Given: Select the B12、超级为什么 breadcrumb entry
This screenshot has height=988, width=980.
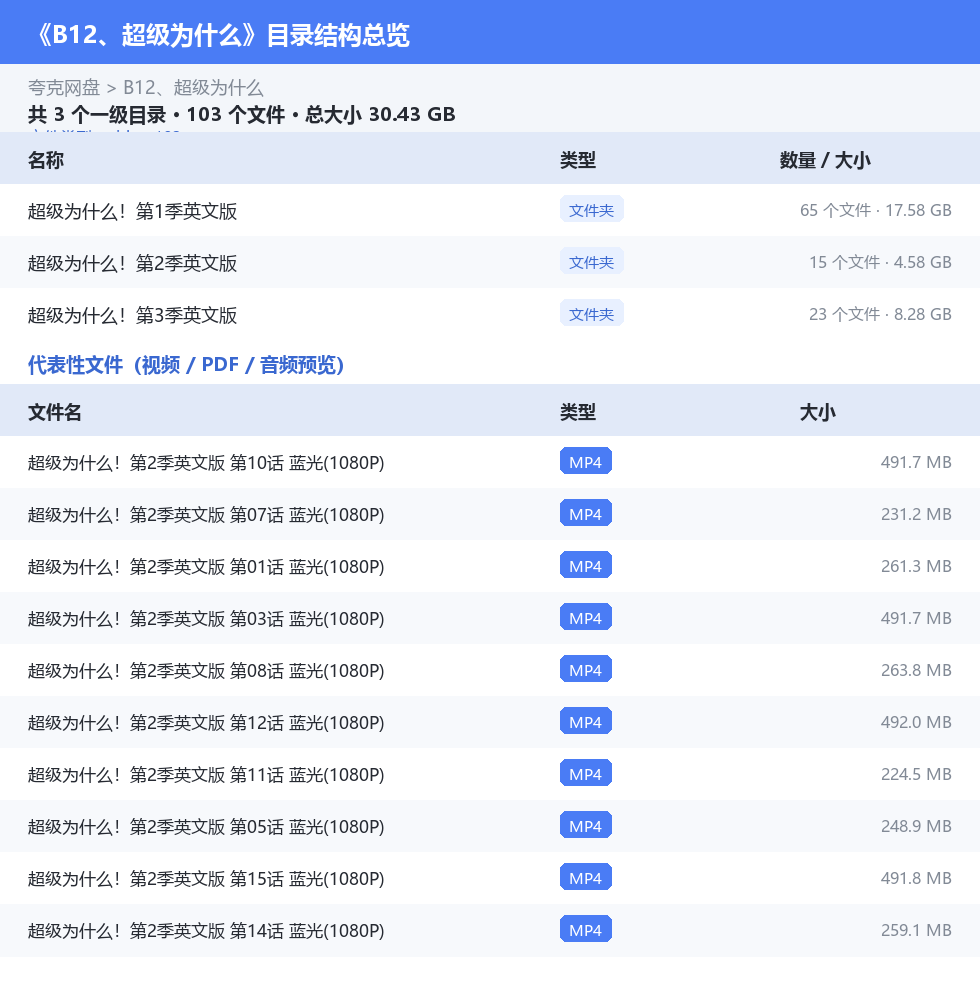Looking at the screenshot, I should pyautogui.click(x=193, y=88).
